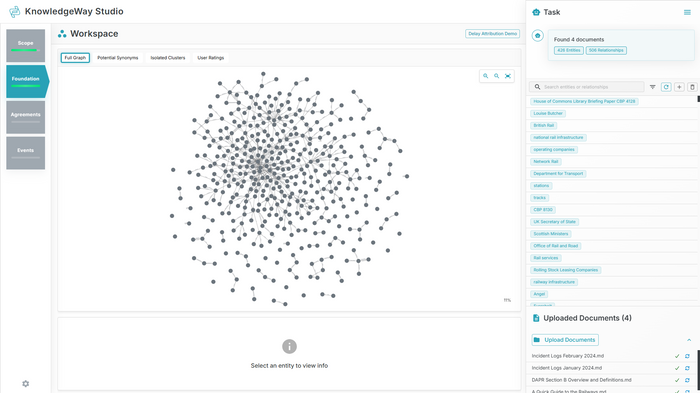Click checkmark for DAPR Section B document

(x=677, y=380)
